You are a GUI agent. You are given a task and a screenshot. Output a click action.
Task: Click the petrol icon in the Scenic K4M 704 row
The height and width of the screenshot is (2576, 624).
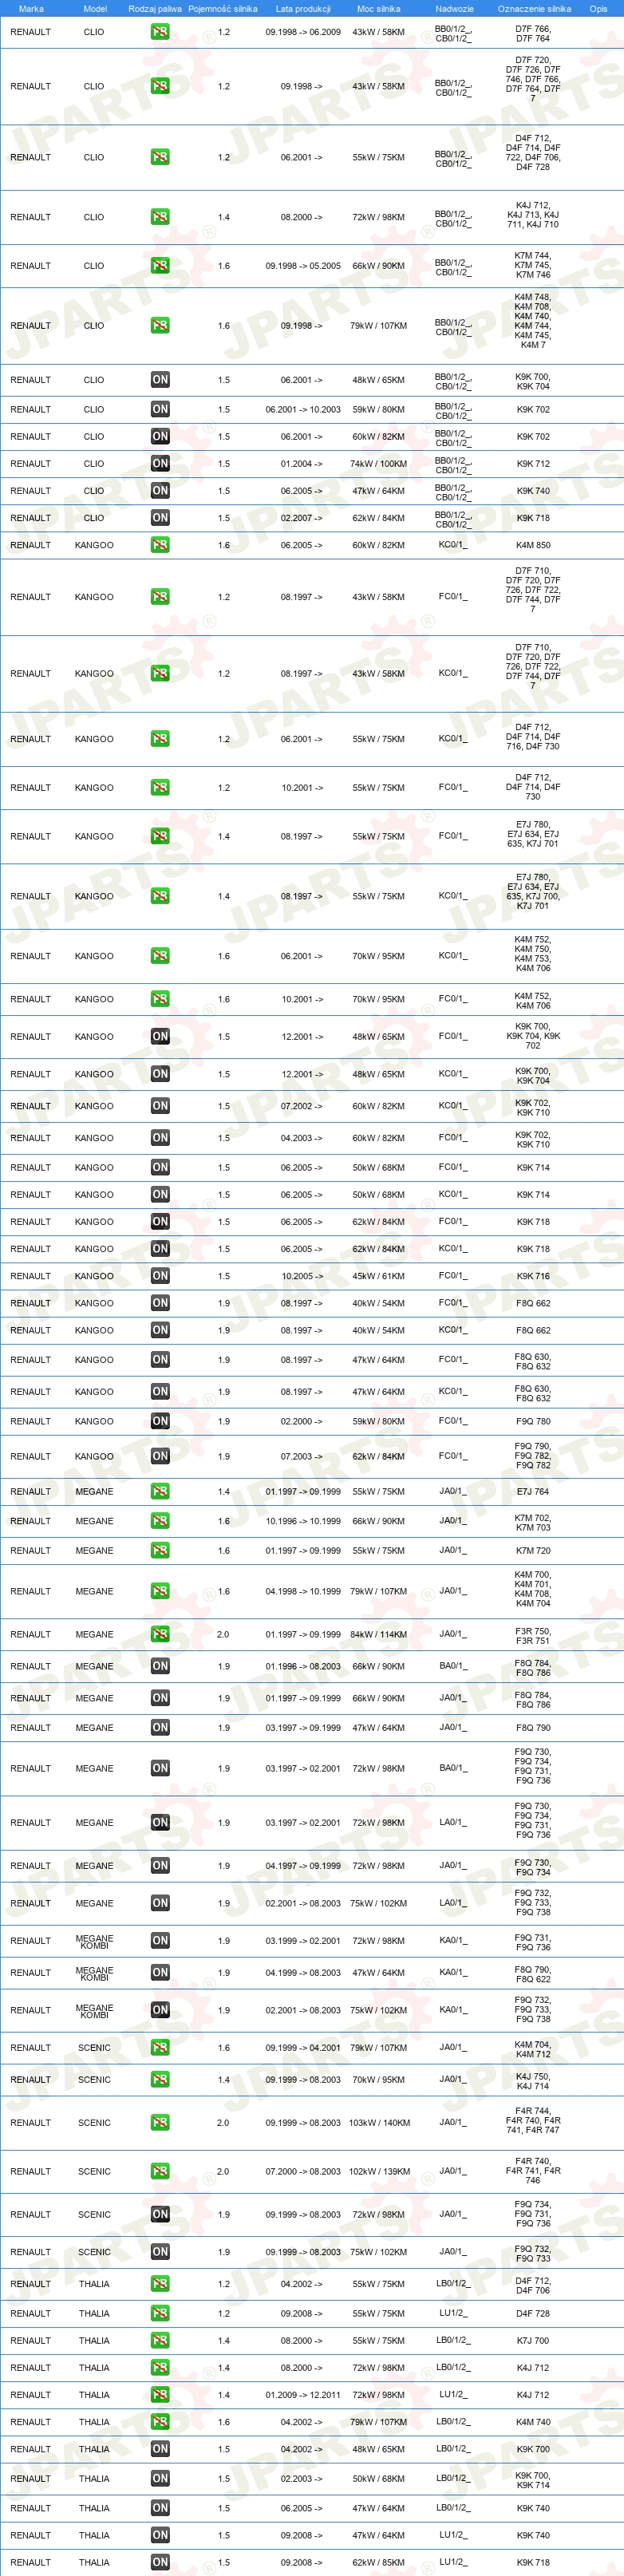point(160,2047)
